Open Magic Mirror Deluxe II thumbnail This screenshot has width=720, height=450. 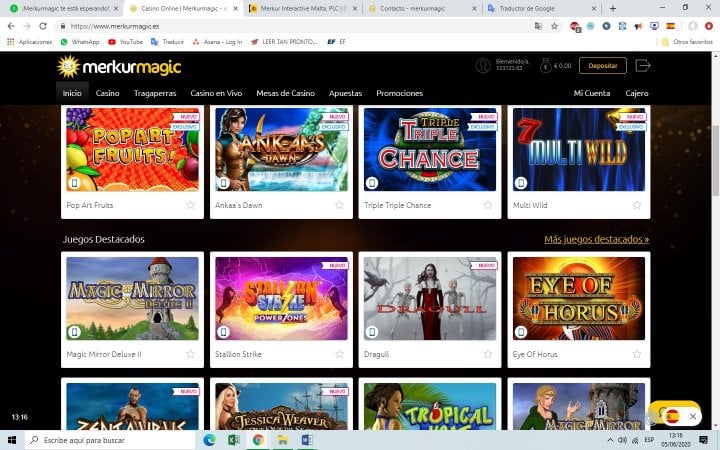[132, 298]
